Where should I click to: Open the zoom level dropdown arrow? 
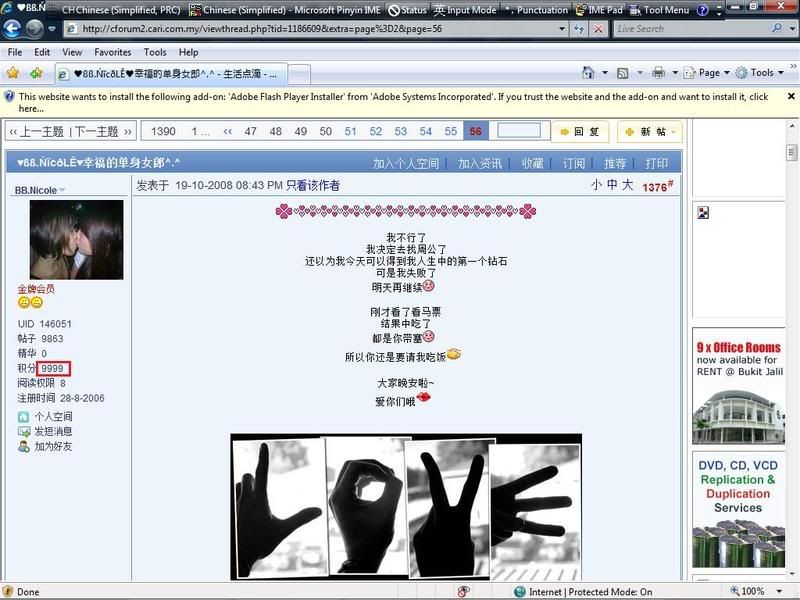(779, 591)
